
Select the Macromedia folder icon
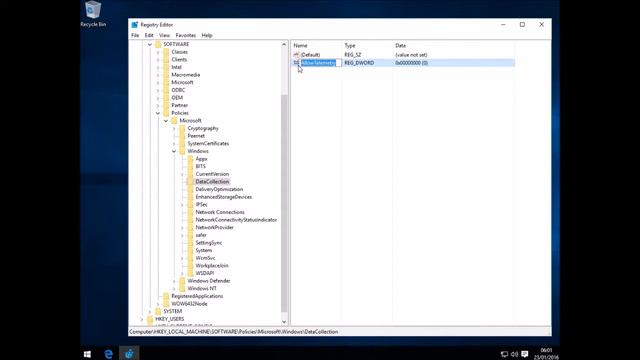(x=166, y=75)
